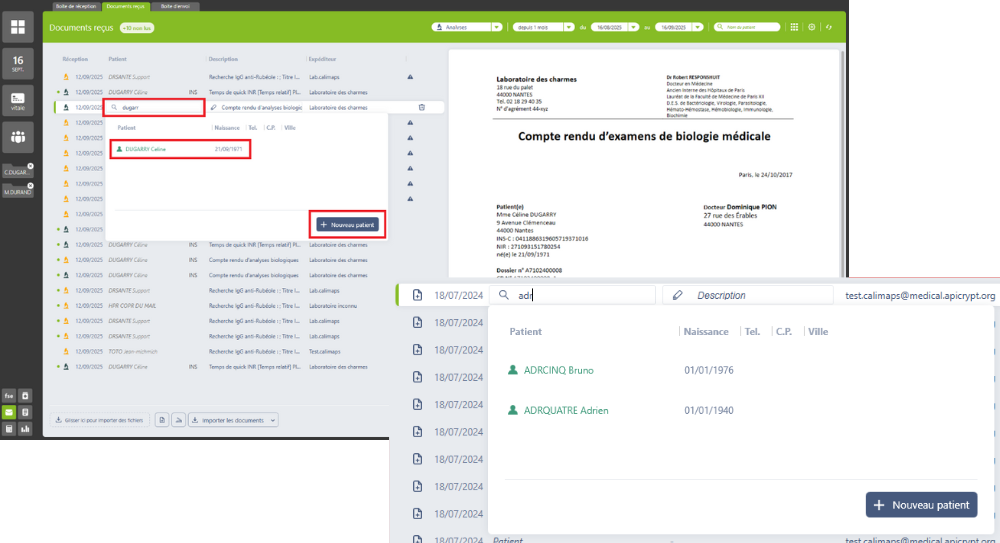Click the fse sidebar button

coord(9,395)
